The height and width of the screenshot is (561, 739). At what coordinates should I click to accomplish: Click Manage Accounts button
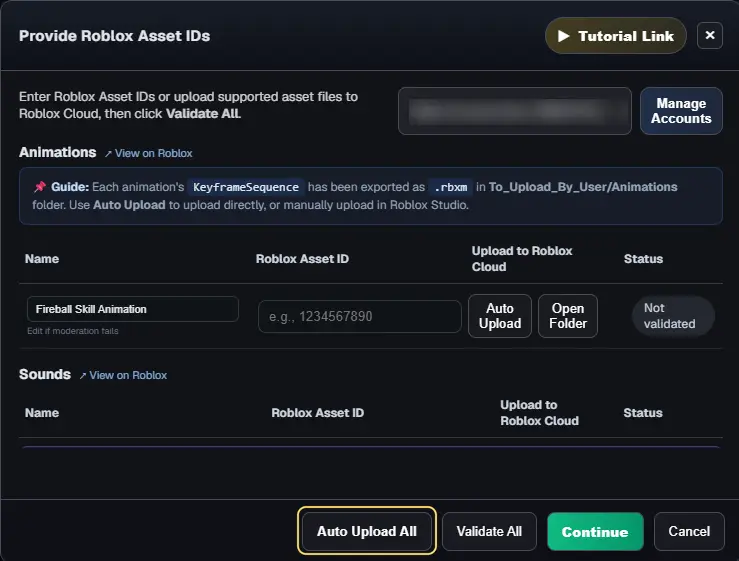(681, 111)
